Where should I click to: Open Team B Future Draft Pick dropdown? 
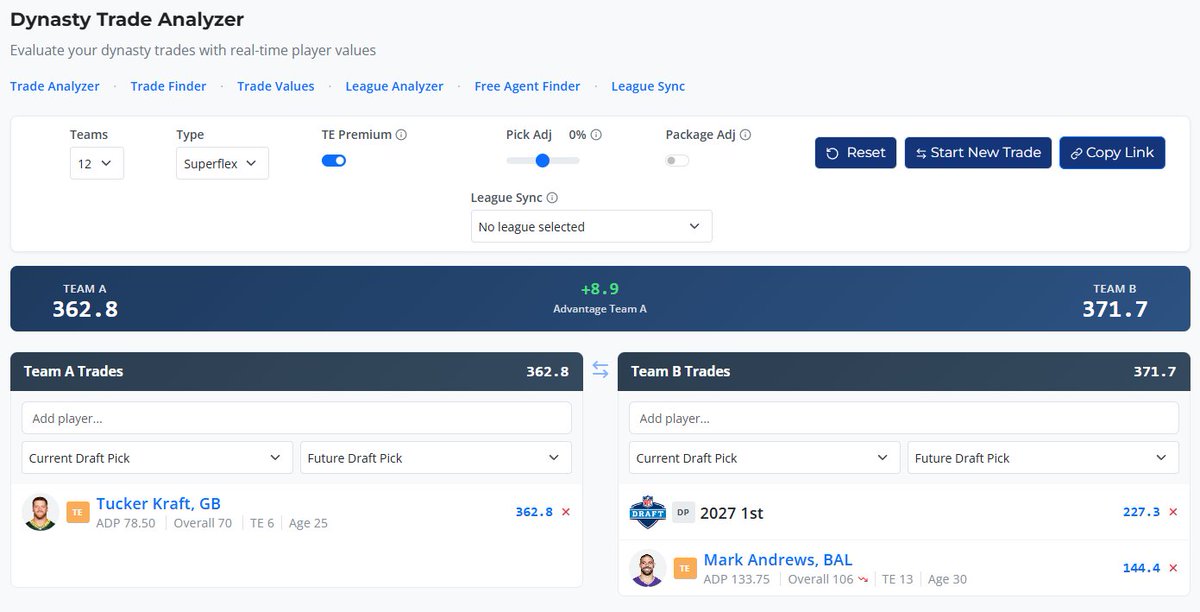[1043, 458]
